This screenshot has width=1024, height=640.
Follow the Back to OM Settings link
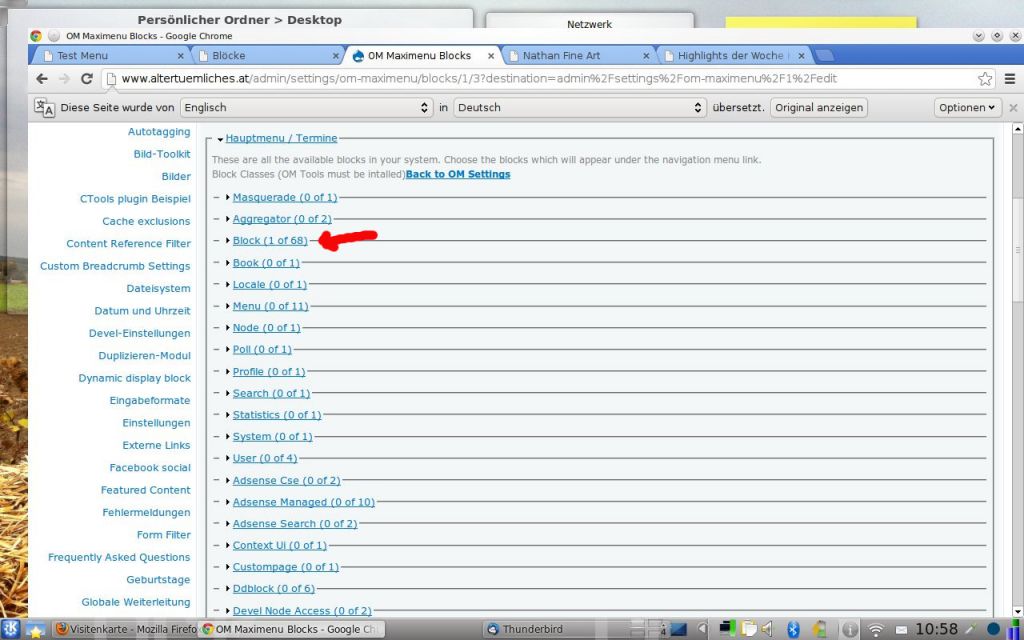pyautogui.click(x=458, y=174)
